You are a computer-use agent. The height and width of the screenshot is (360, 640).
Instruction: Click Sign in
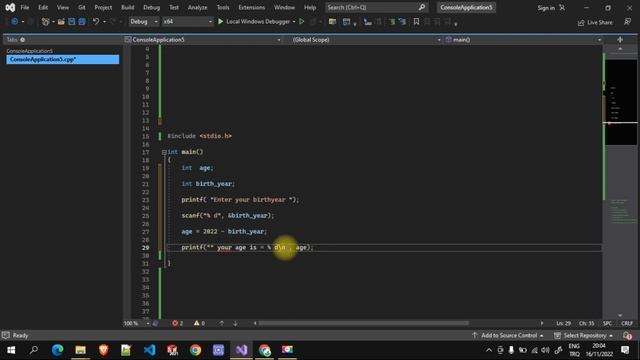click(x=546, y=8)
